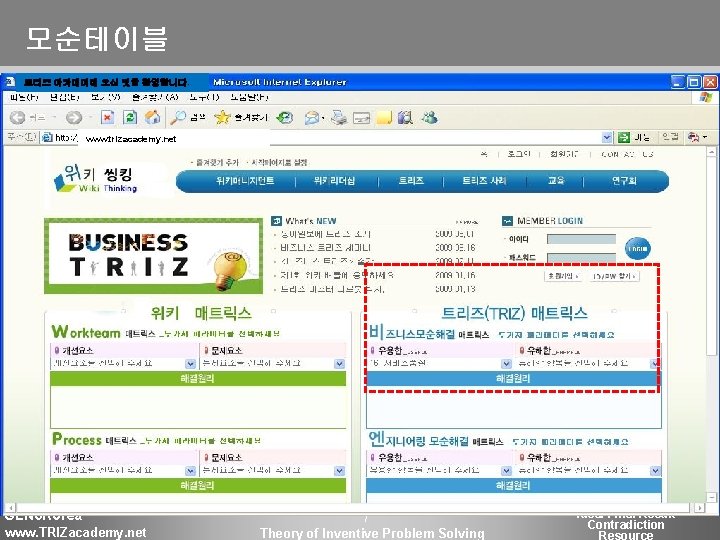Click the ID/PW 찾기 button

(614, 276)
